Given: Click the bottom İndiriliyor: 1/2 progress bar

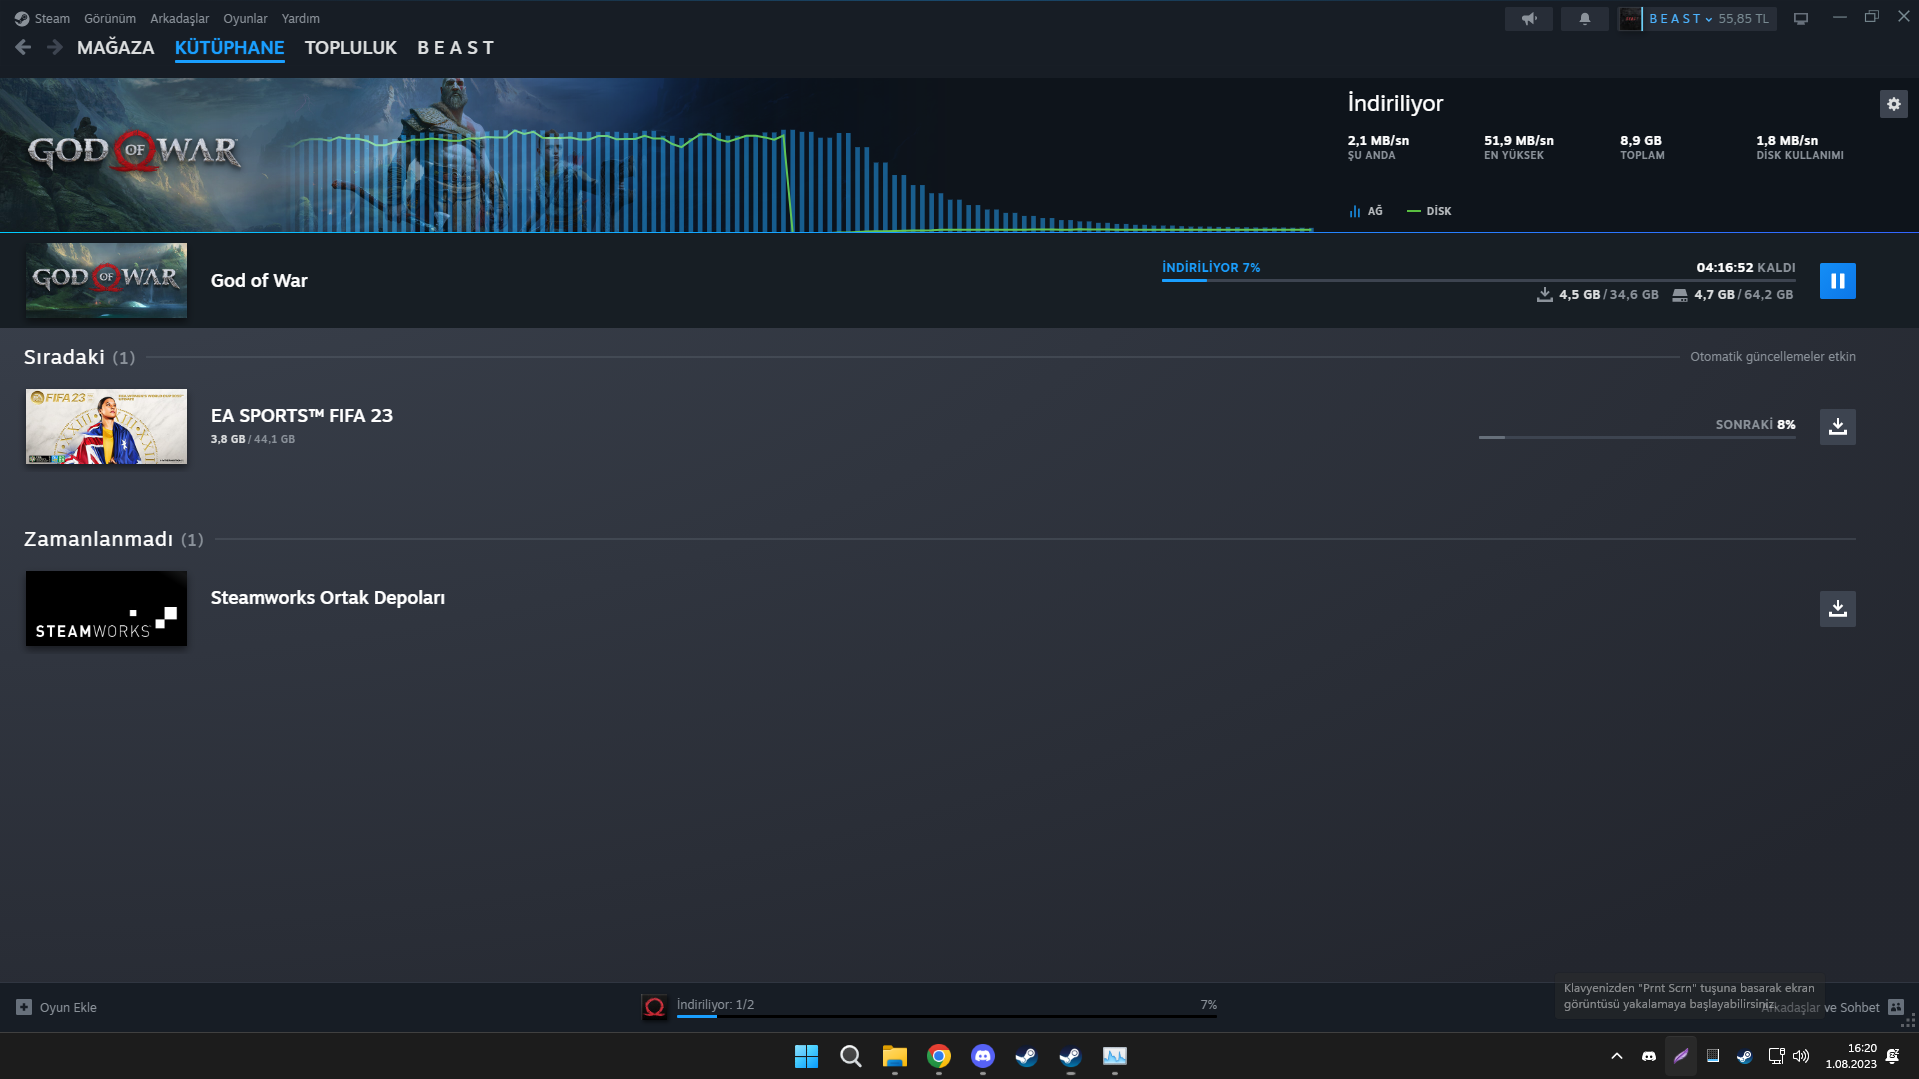Looking at the screenshot, I should click(947, 1016).
